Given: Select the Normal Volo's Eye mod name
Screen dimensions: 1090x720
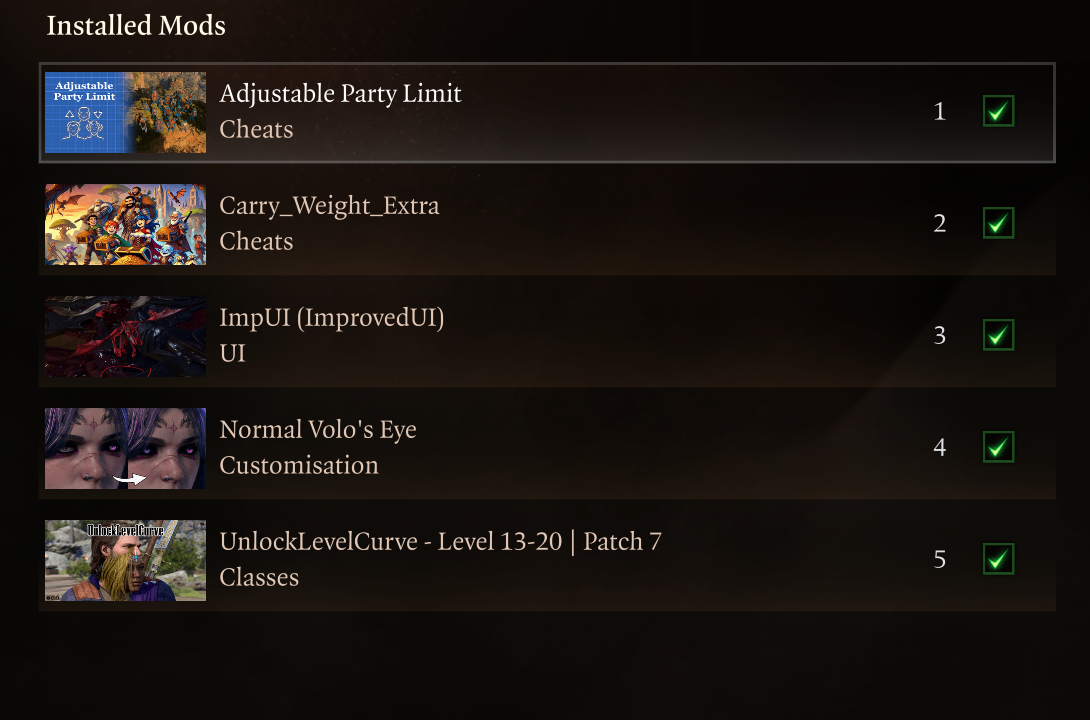Looking at the screenshot, I should pos(317,430).
